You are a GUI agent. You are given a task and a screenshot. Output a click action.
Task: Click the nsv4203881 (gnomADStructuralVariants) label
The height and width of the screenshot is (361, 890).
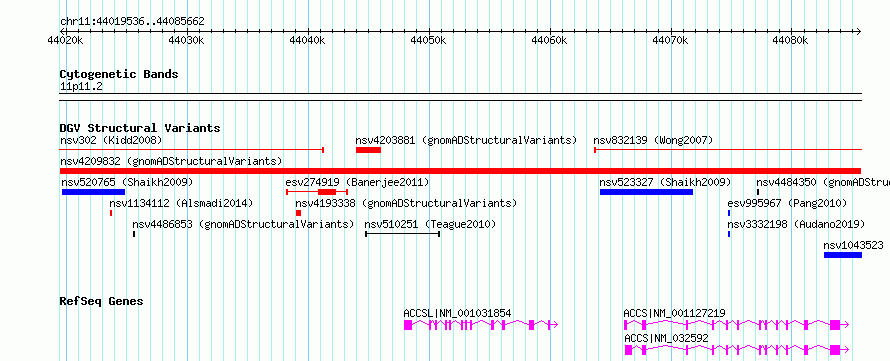[x=466, y=140]
